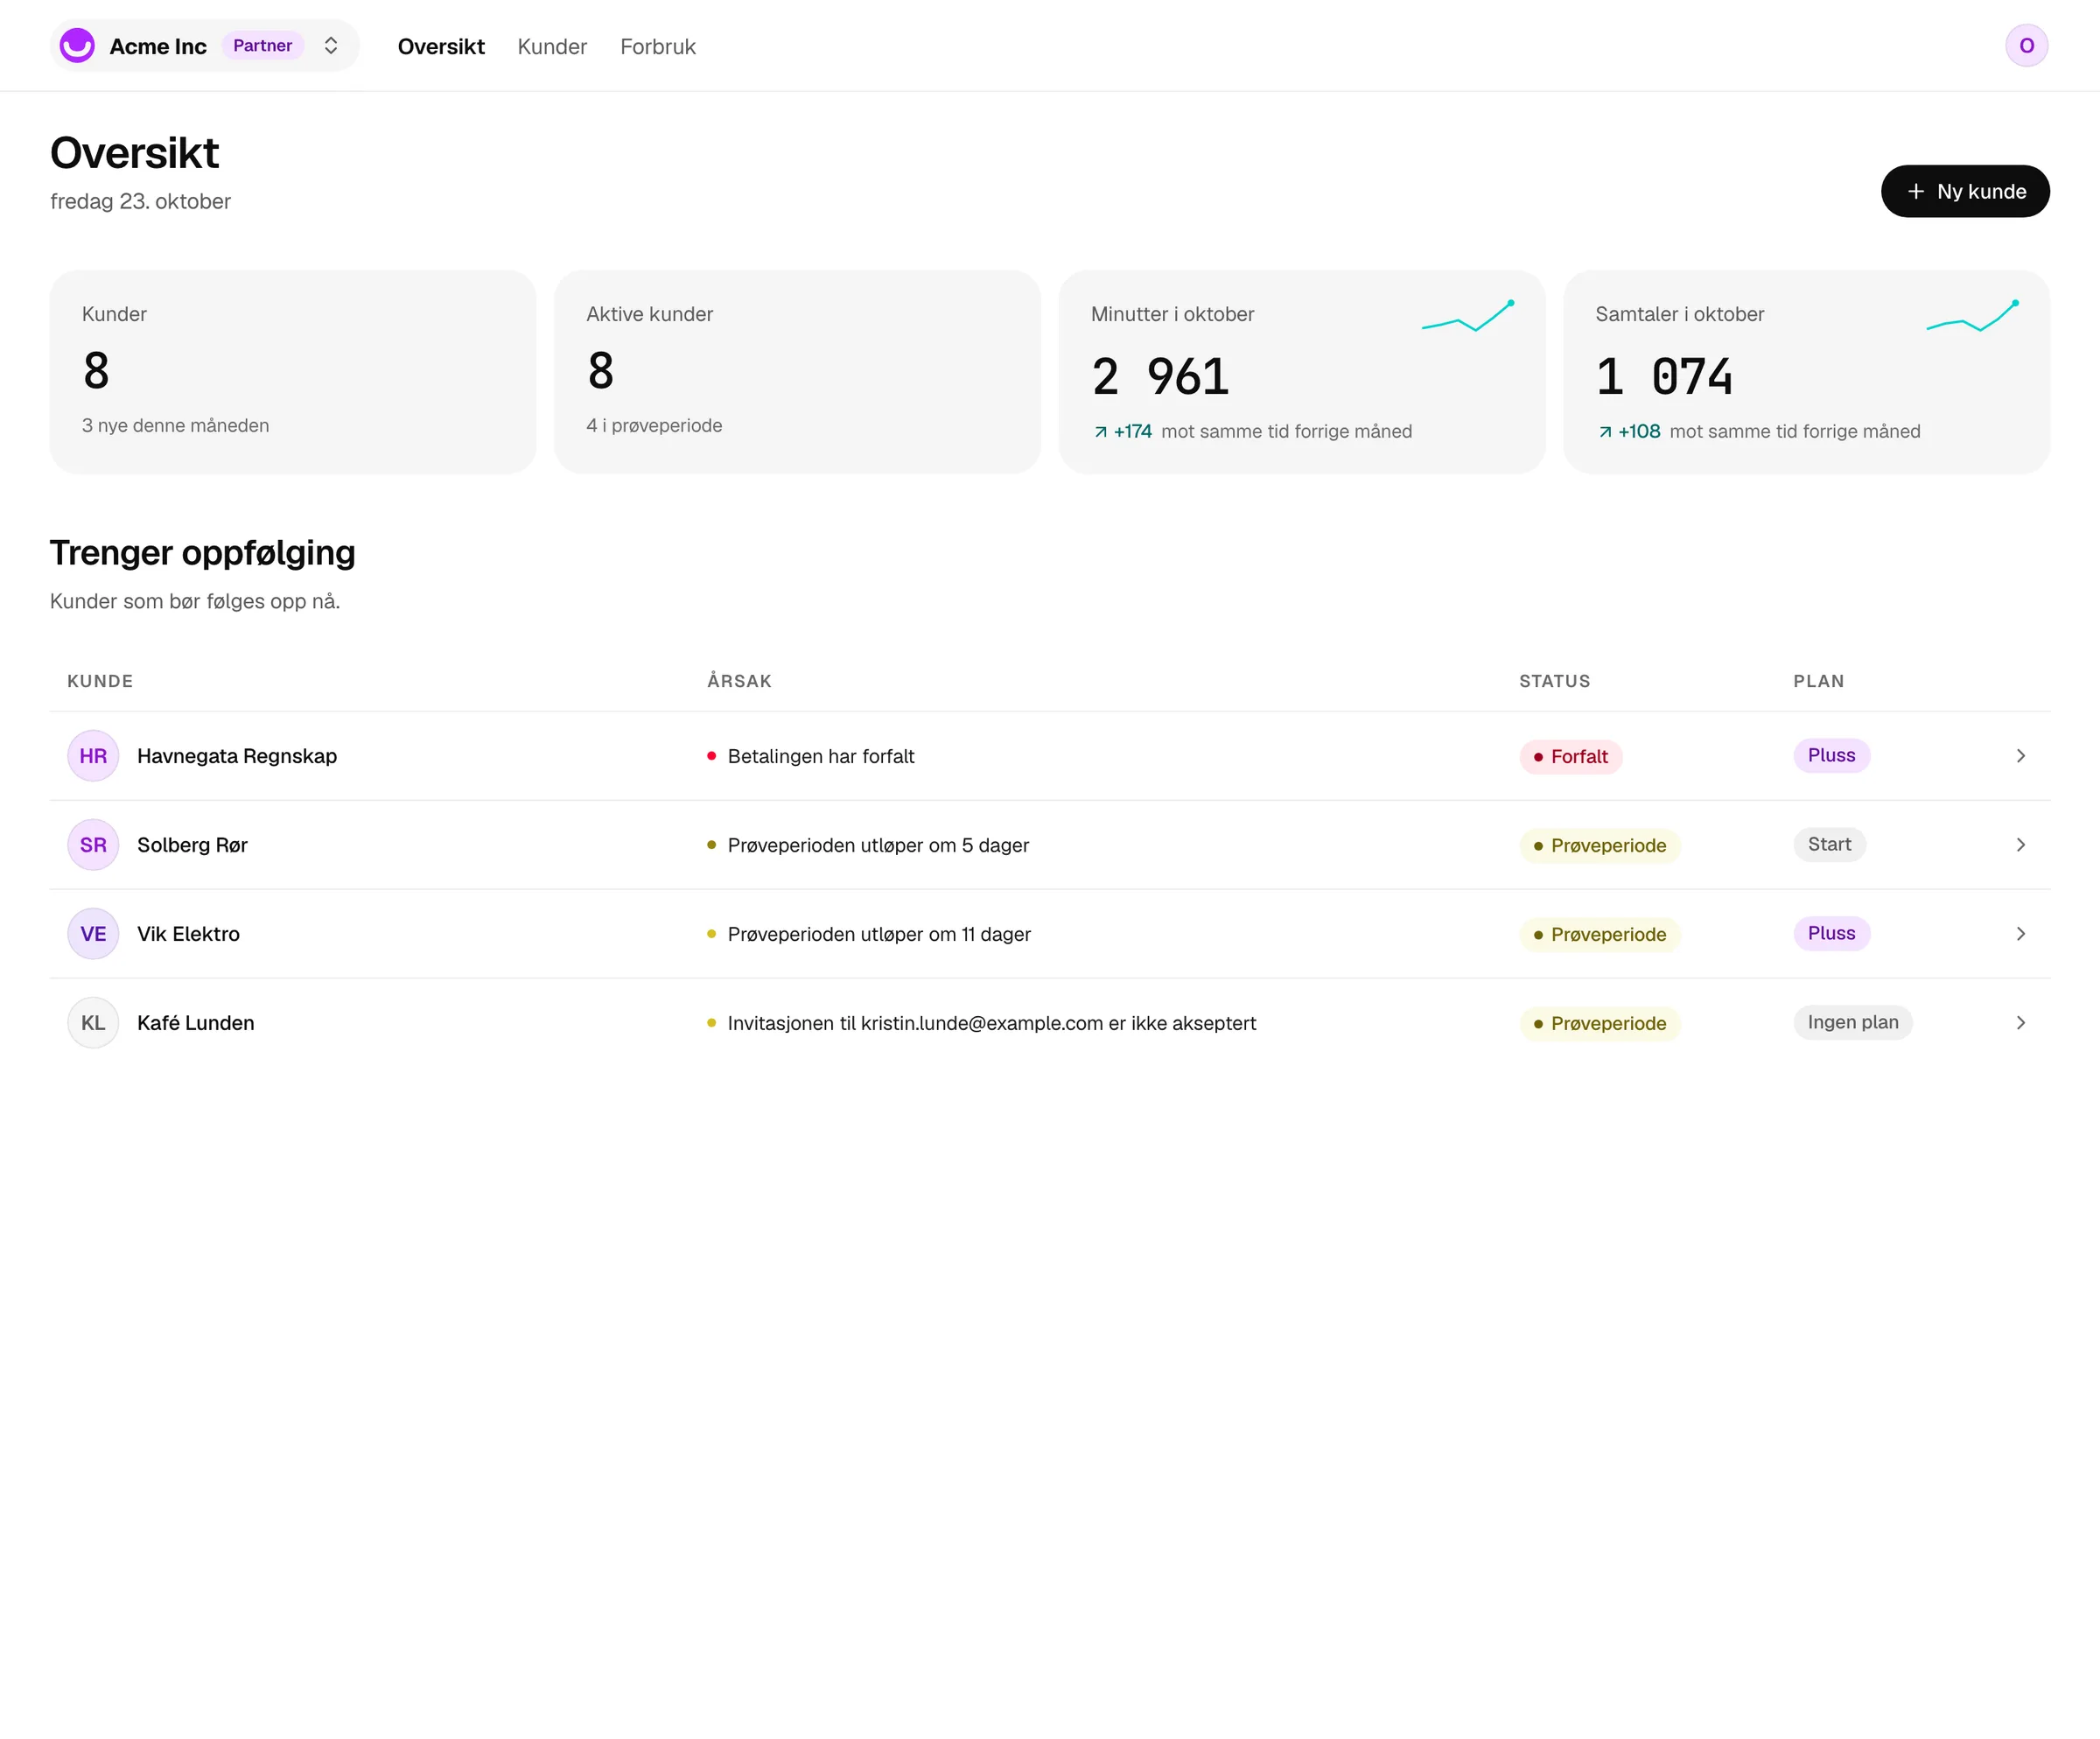The height and width of the screenshot is (1739, 2100).
Task: Expand the Vik Elektro row chevron
Action: [x=2021, y=934]
